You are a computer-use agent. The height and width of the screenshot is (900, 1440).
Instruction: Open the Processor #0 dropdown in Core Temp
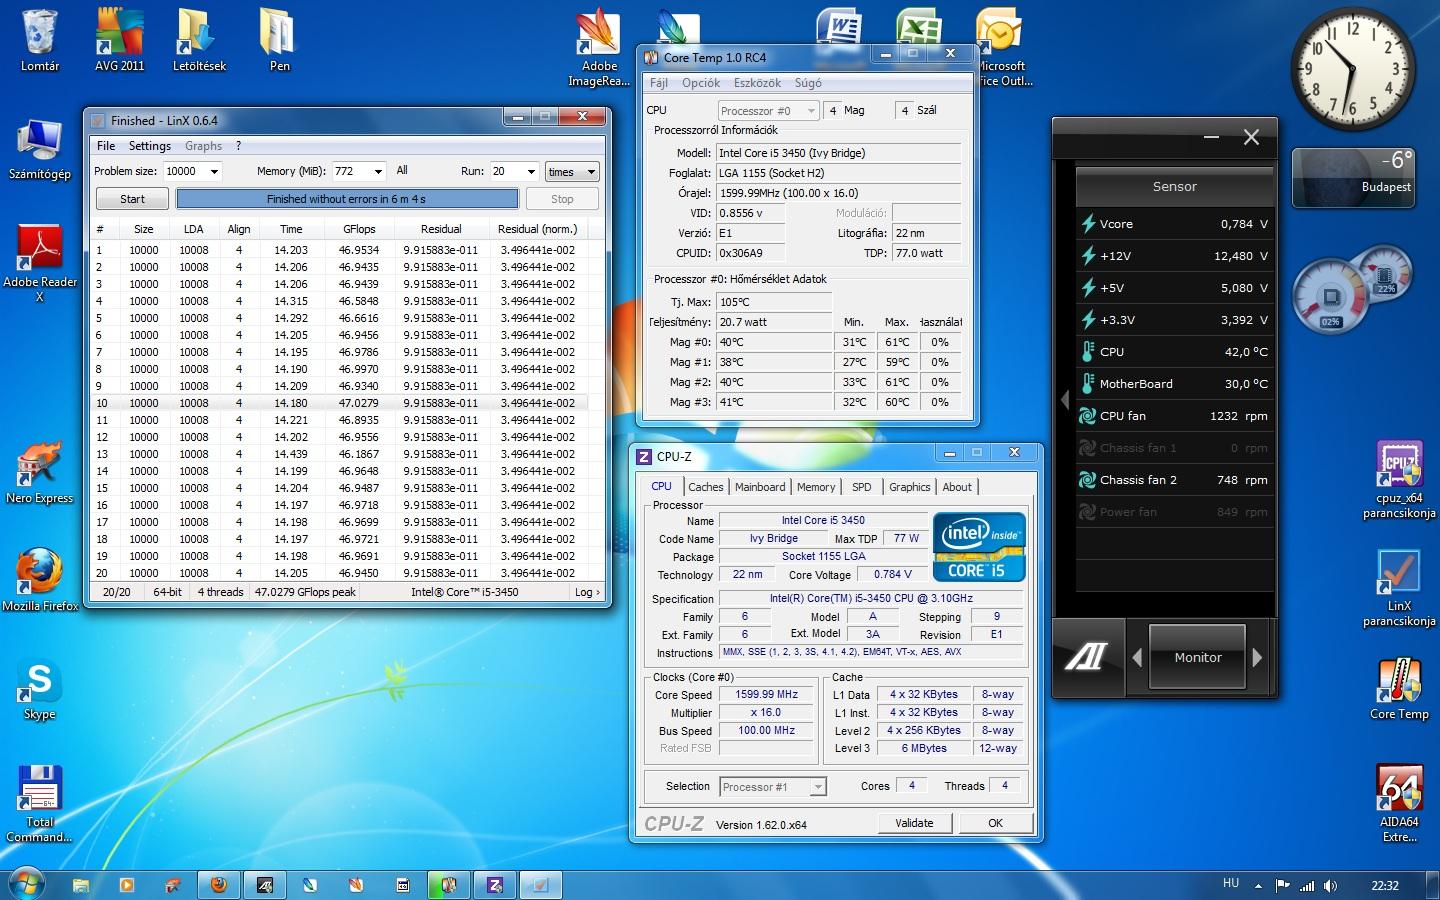click(x=810, y=111)
